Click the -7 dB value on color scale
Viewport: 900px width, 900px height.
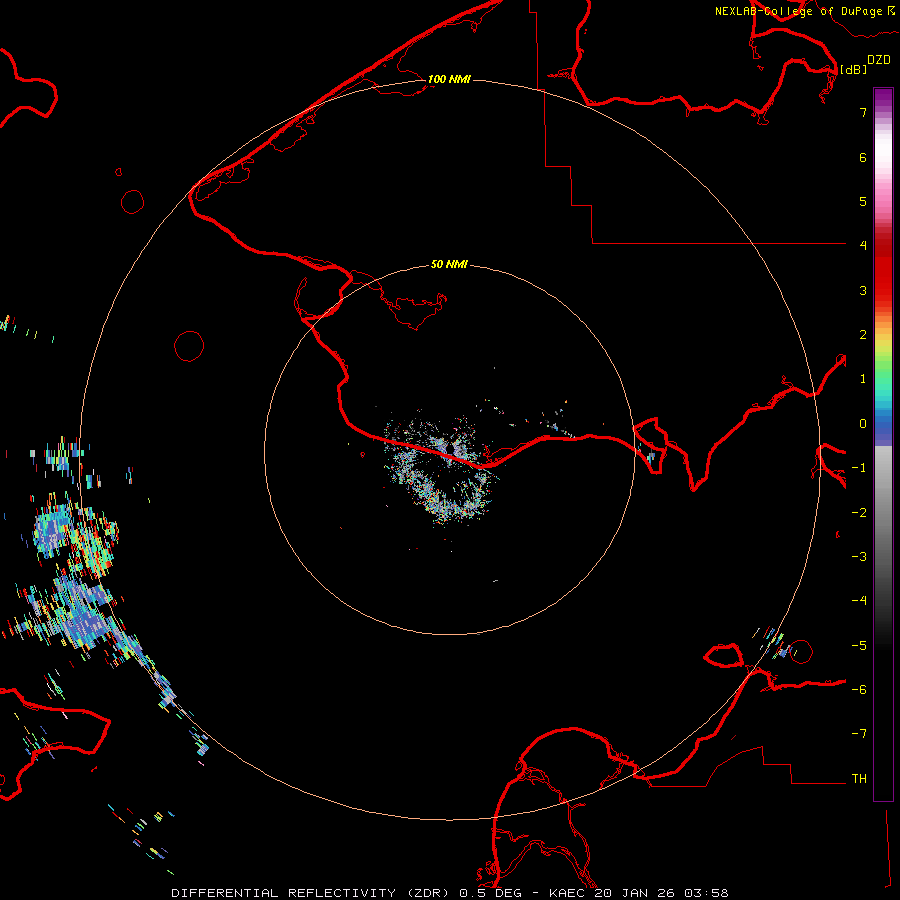click(x=859, y=734)
